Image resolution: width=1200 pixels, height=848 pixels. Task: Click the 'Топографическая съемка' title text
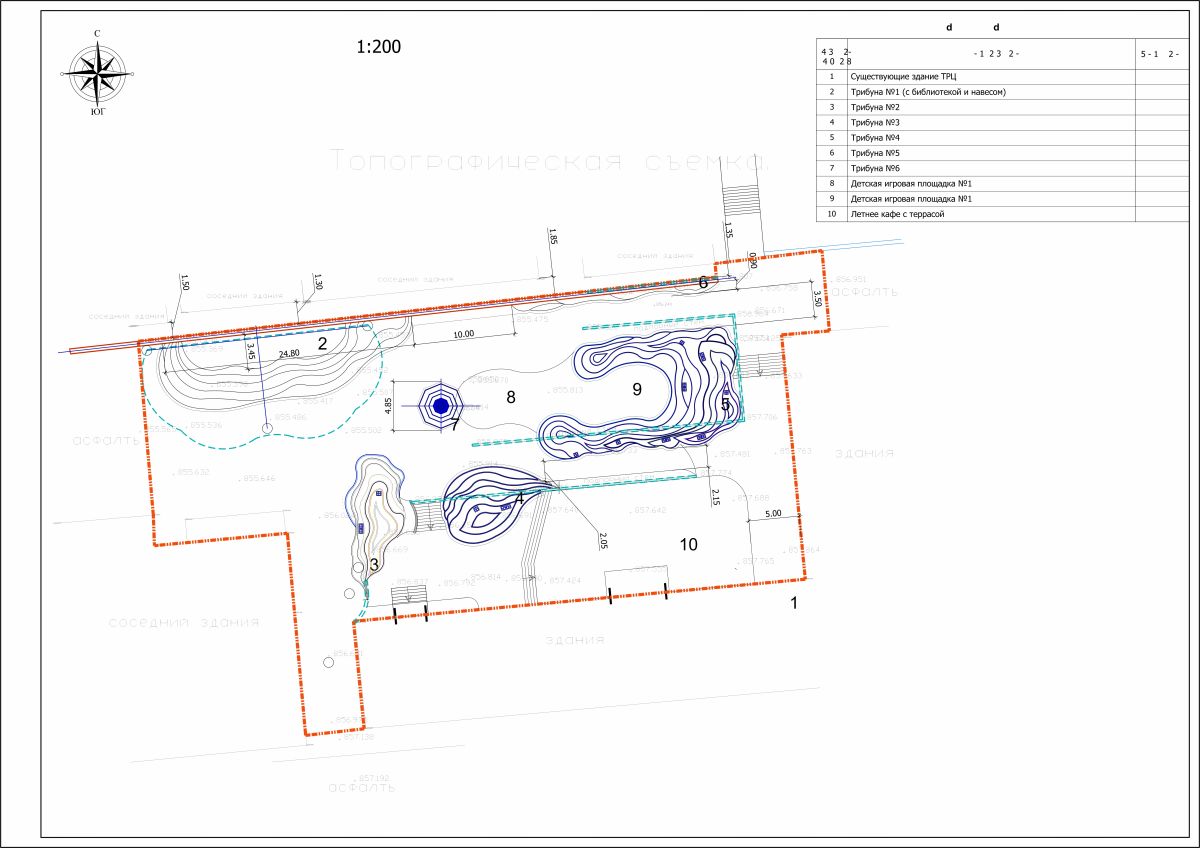(x=548, y=161)
